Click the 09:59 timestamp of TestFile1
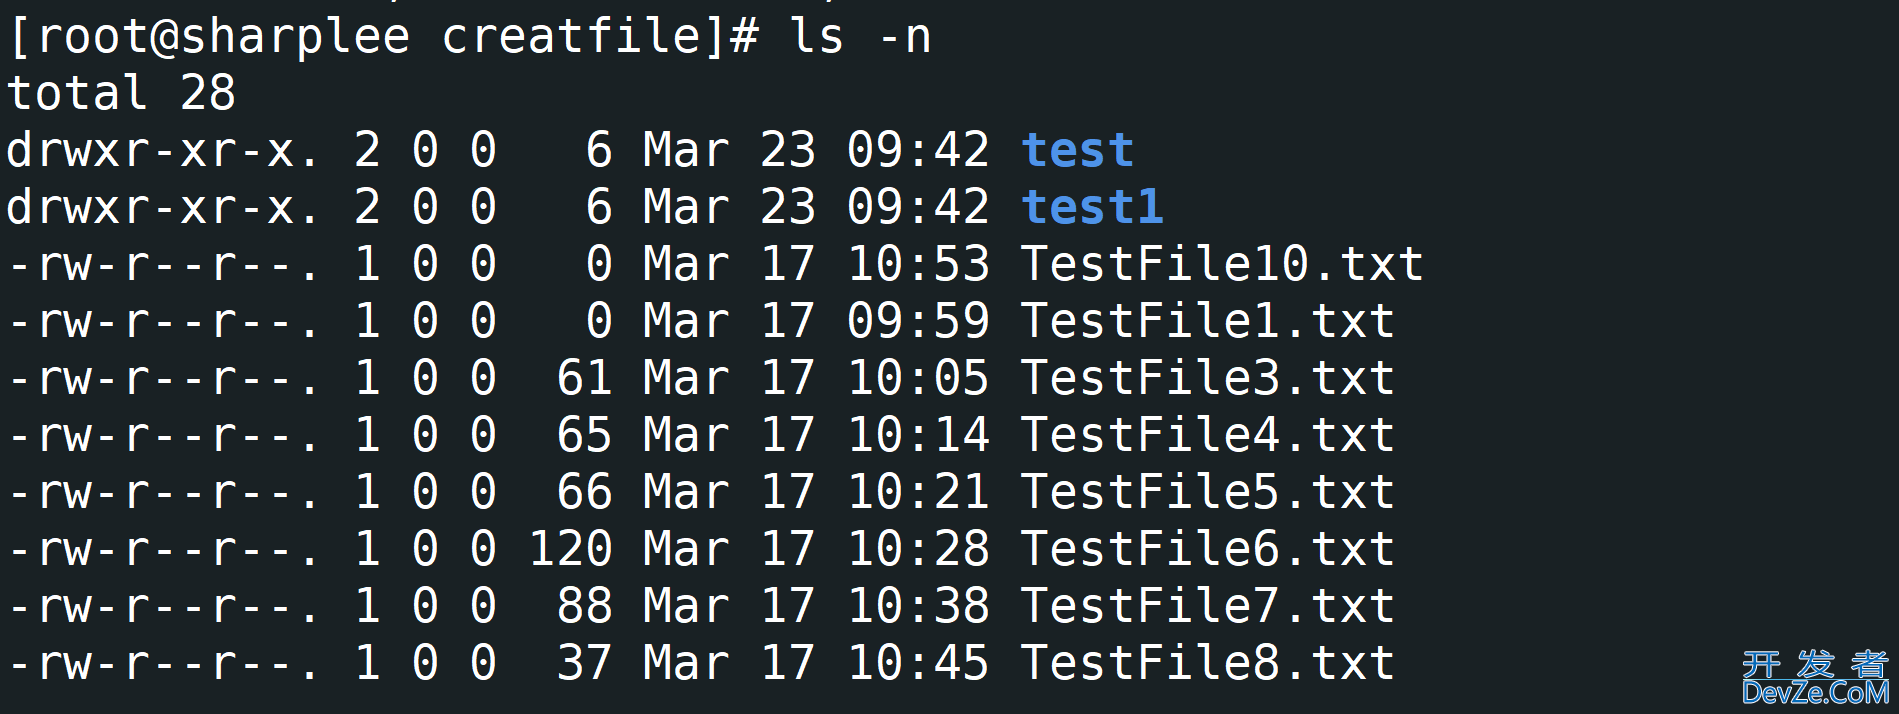 [918, 322]
